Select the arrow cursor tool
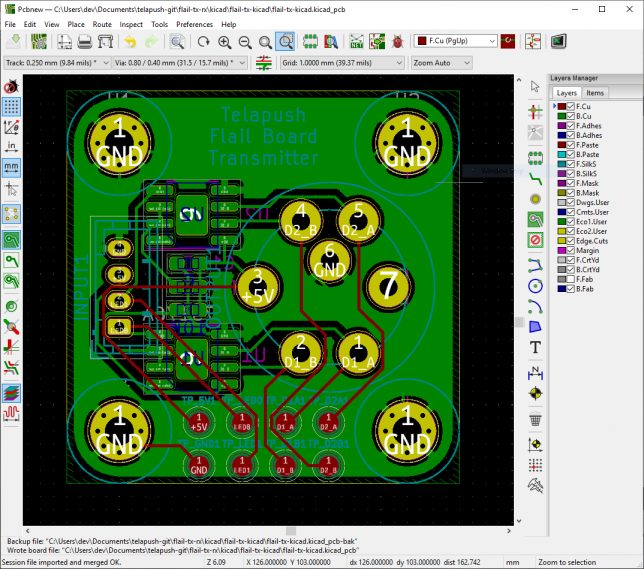Screen dimensions: 644x569 (535, 87)
